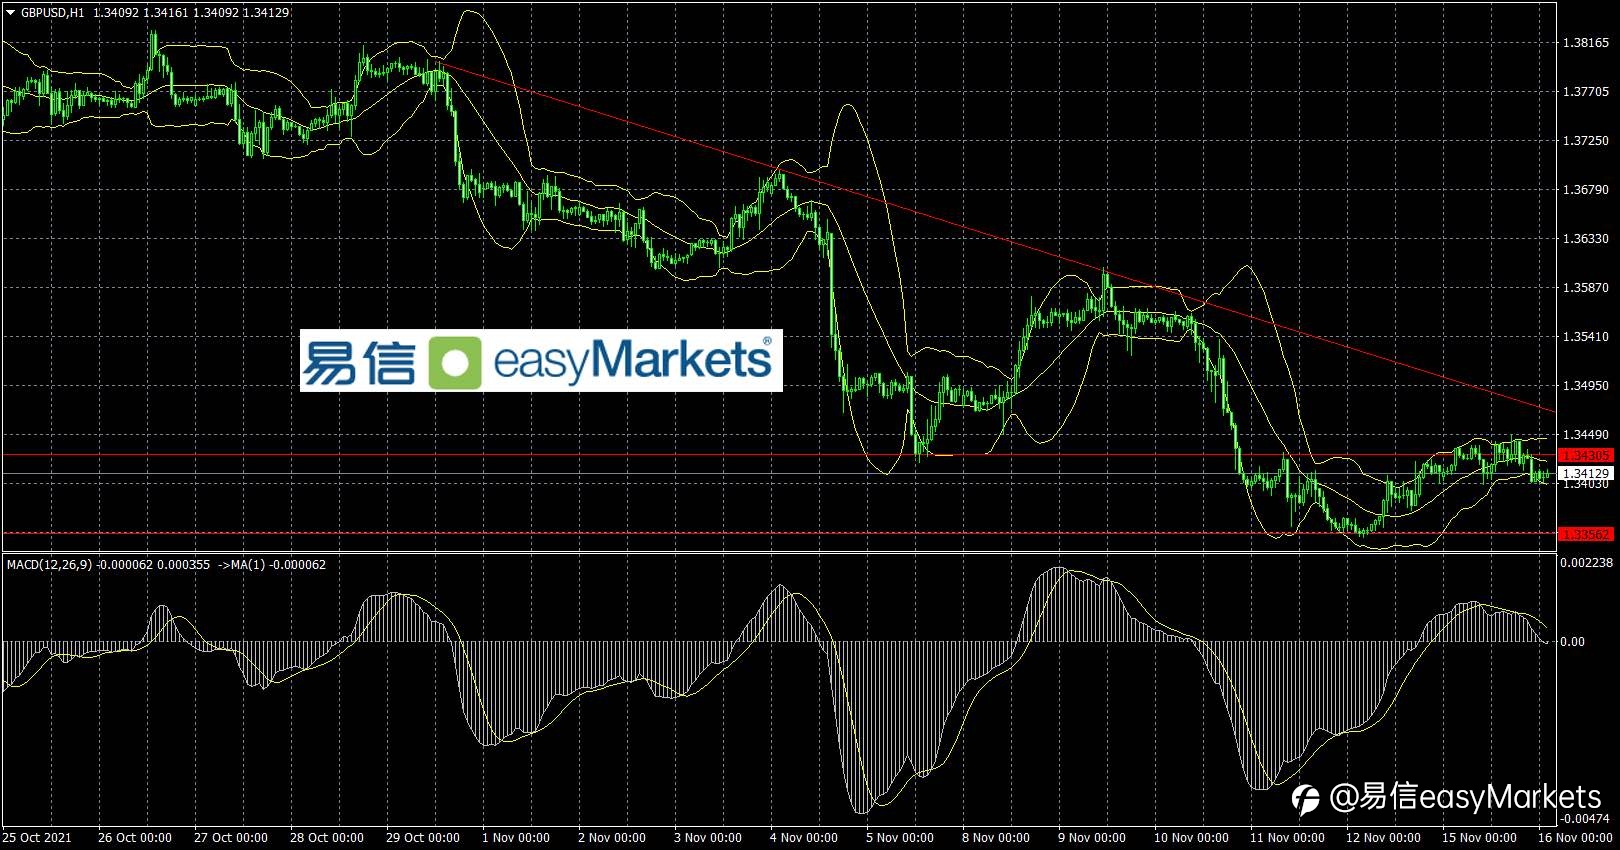The image size is (1620, 850).
Task: Click the 28 Oct 00:00 time label
Action: click(327, 838)
